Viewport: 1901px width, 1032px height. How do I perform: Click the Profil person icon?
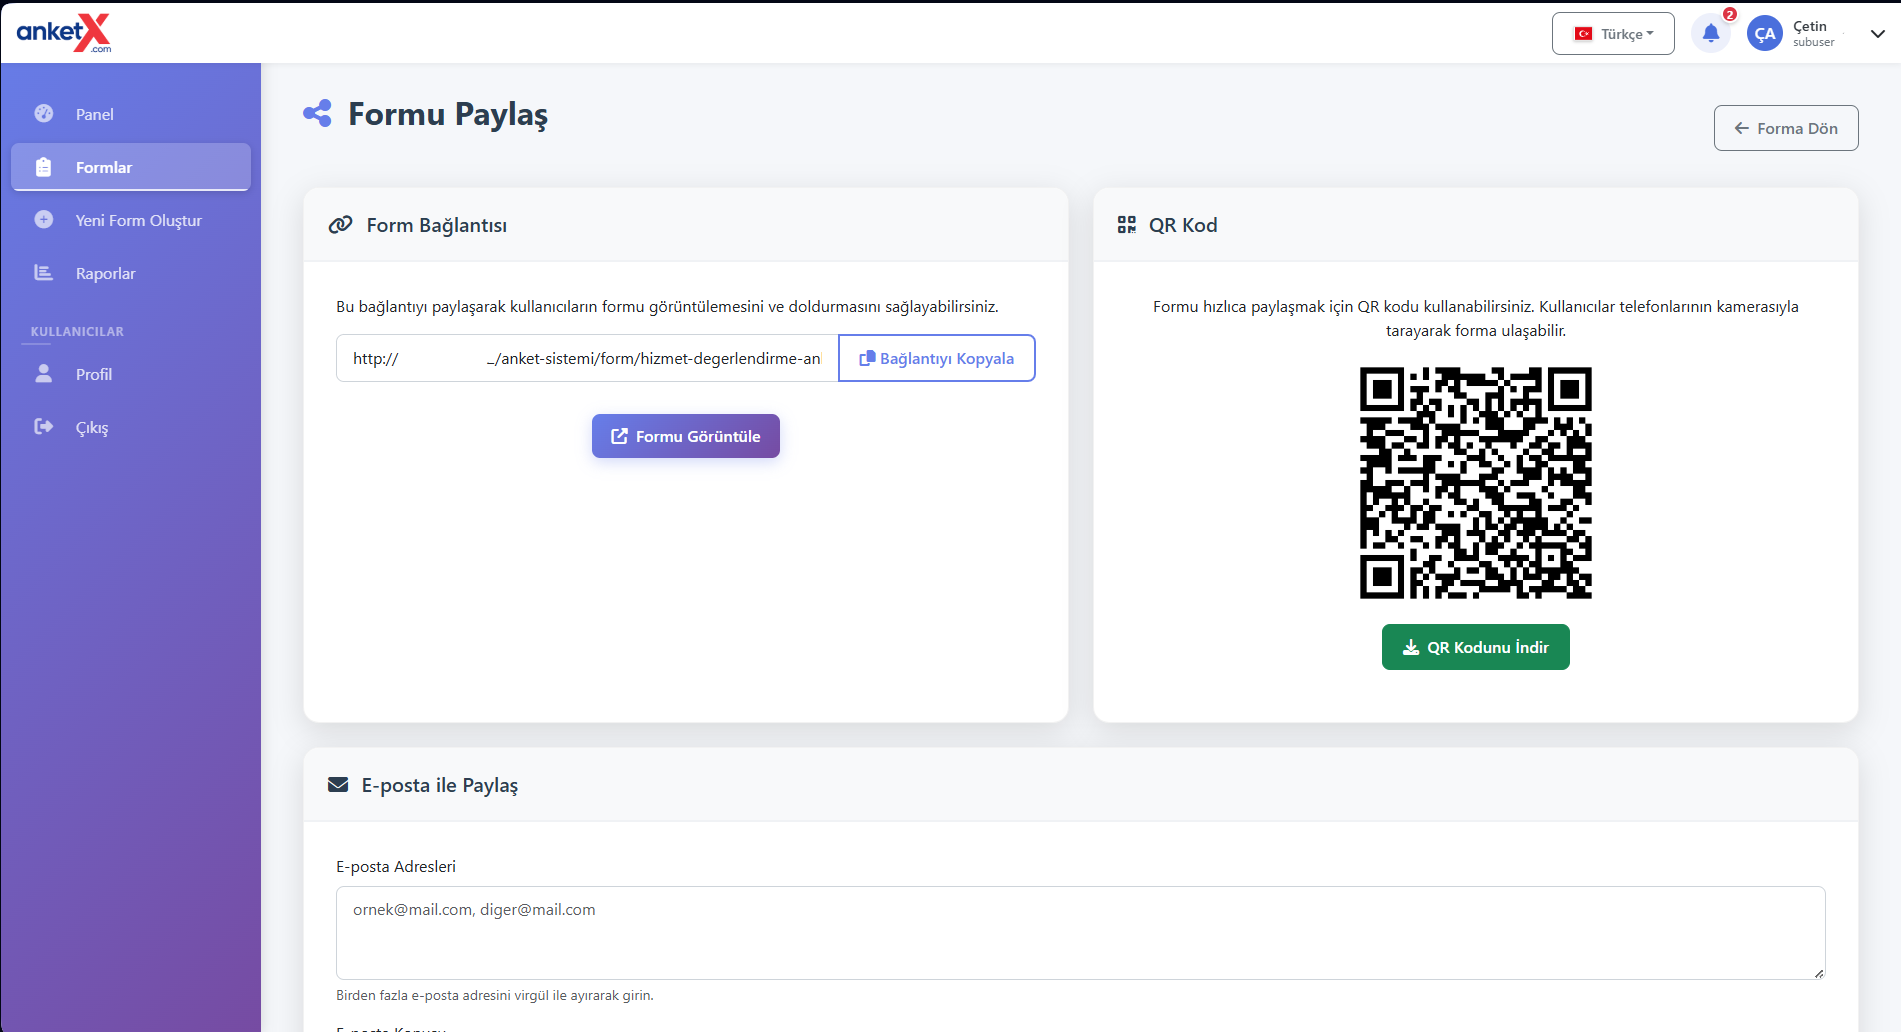coord(44,374)
